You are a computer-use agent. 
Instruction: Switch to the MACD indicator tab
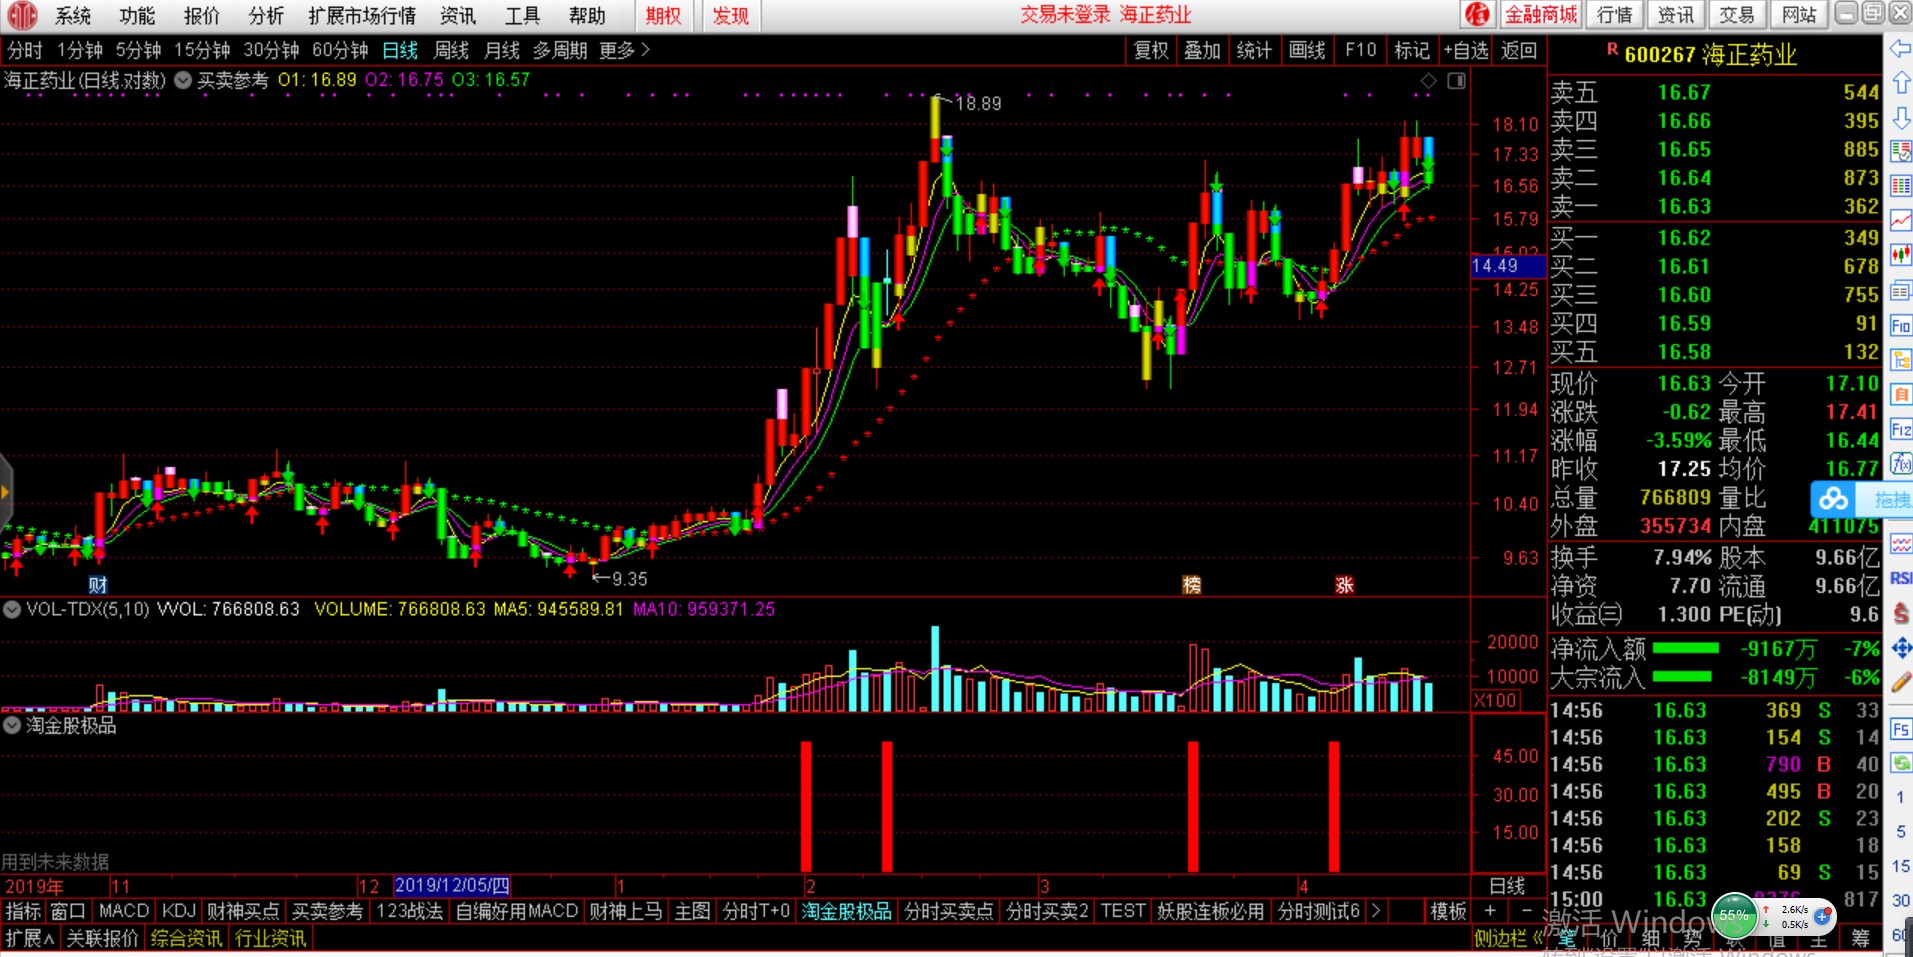click(x=124, y=911)
